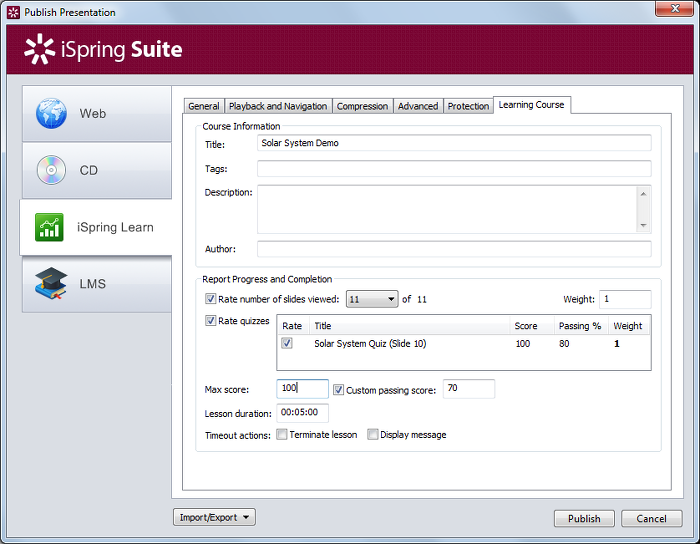
Task: Select the Solar System Quiz (Slide 10) row
Action: [x=463, y=343]
